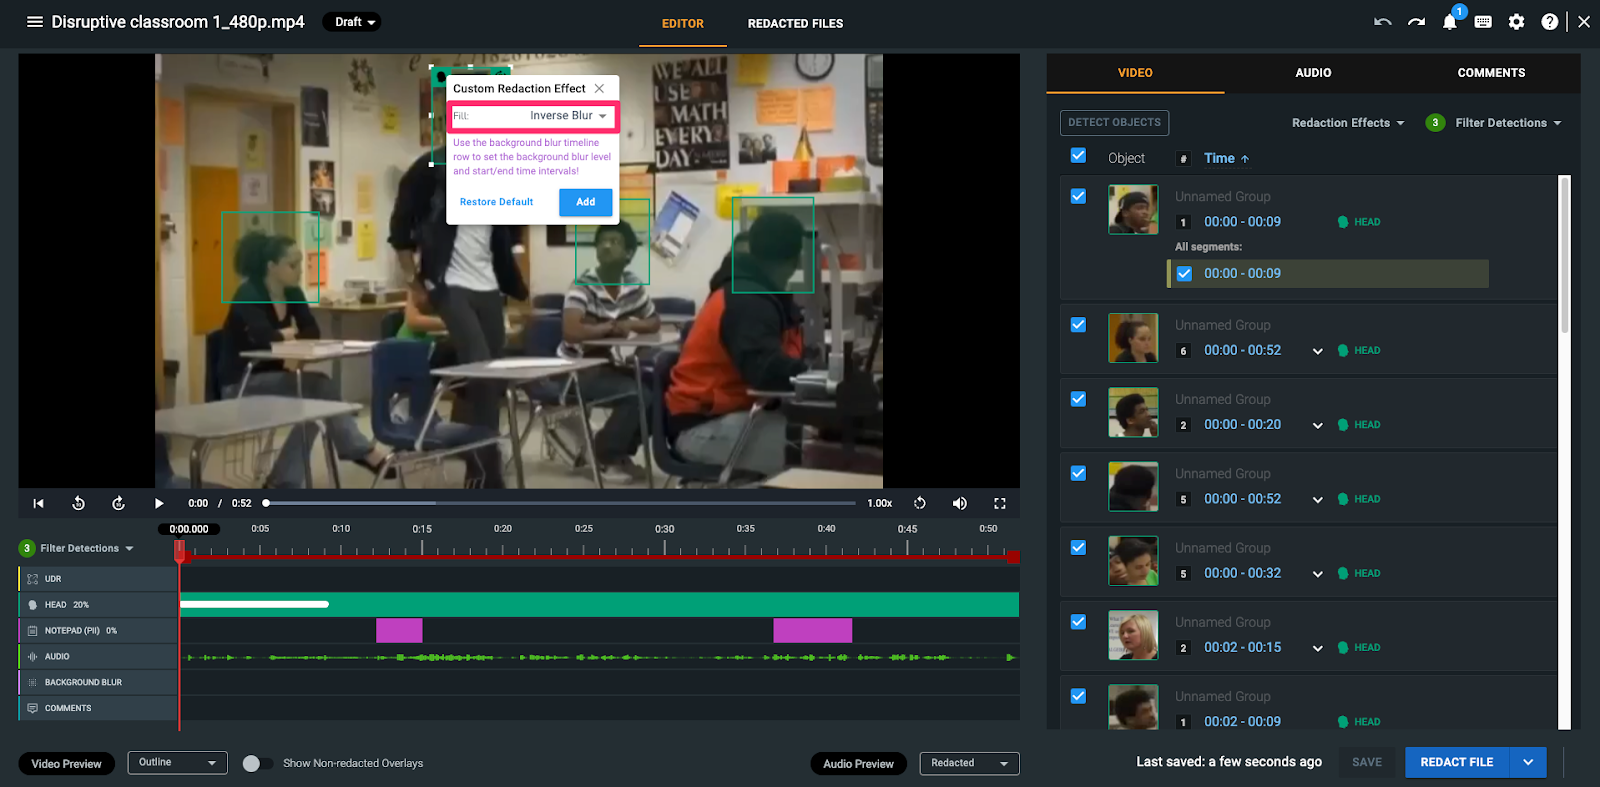Click the redo arrow icon
The image size is (1600, 787).
pyautogui.click(x=1416, y=22)
